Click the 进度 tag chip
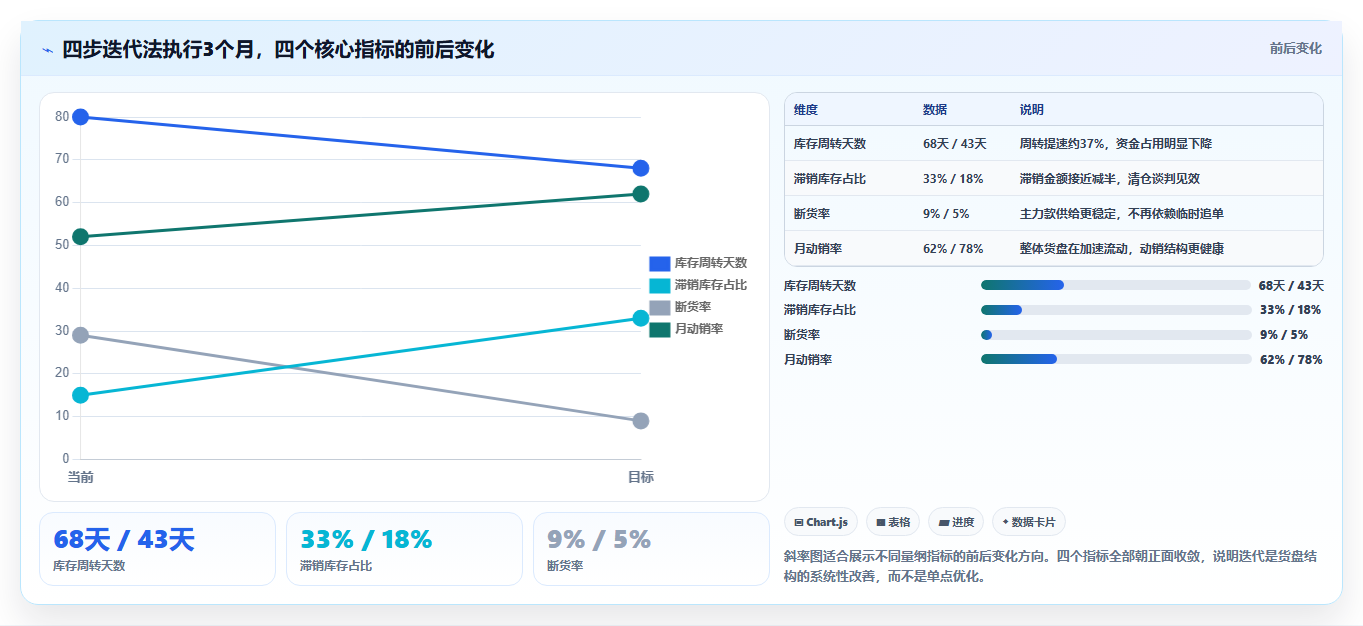The width and height of the screenshot is (1363, 626). pos(956,522)
